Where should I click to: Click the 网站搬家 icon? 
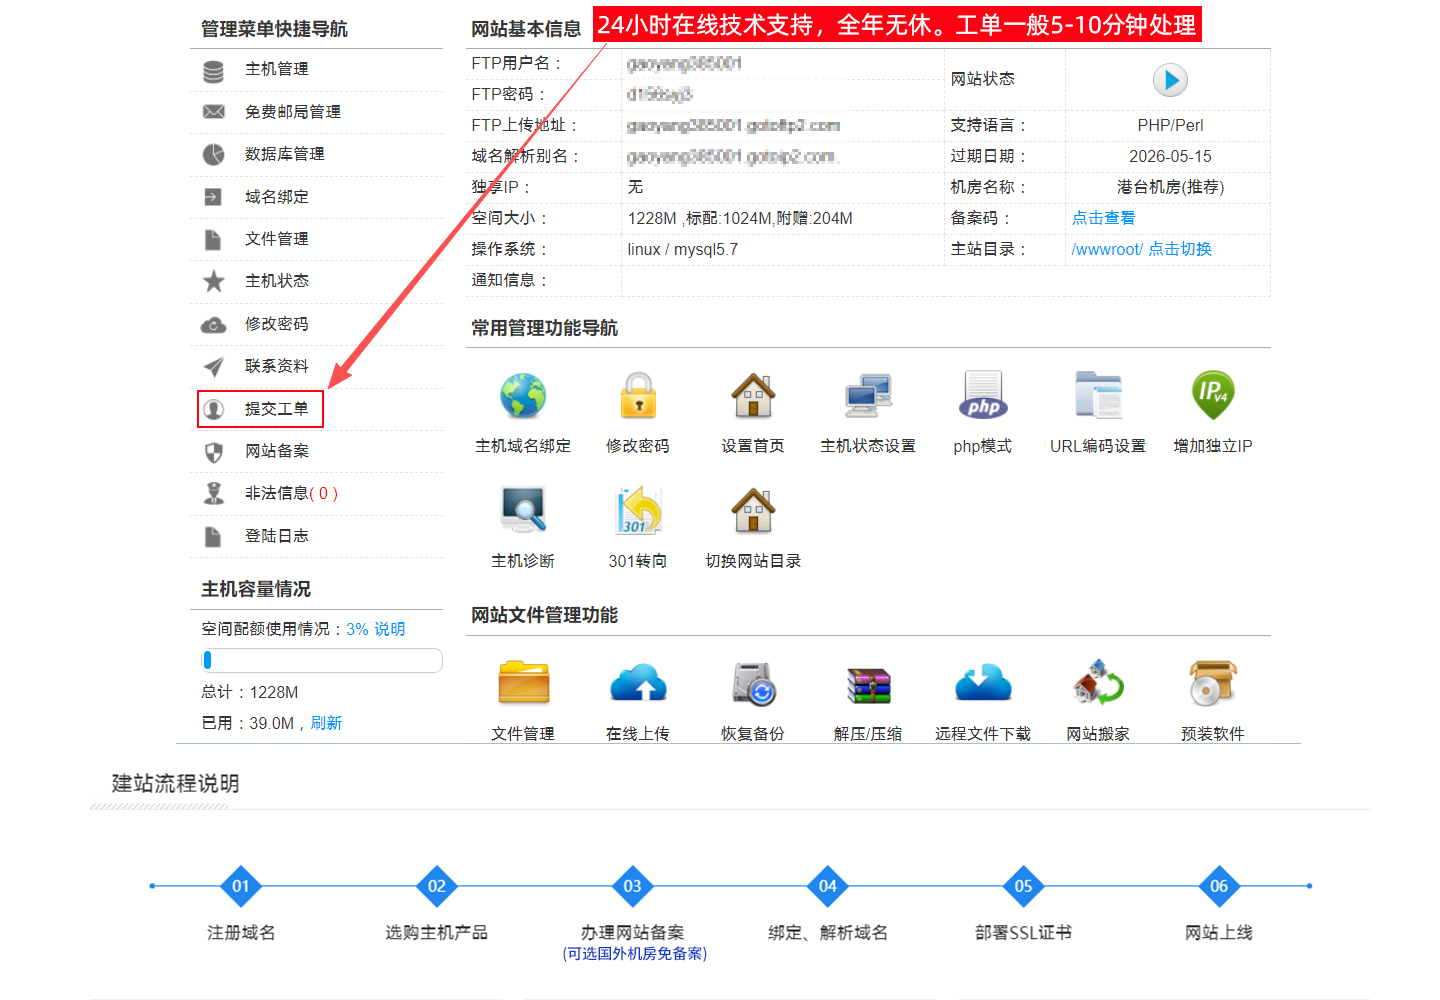(x=1098, y=684)
